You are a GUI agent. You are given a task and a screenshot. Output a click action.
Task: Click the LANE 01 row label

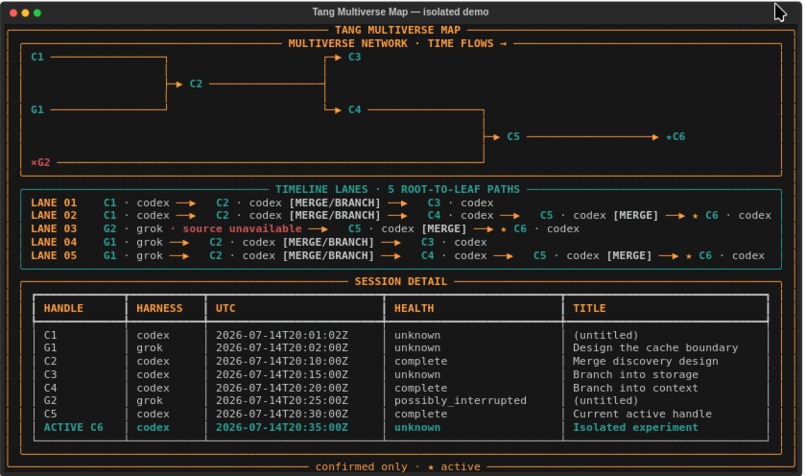[x=54, y=203]
